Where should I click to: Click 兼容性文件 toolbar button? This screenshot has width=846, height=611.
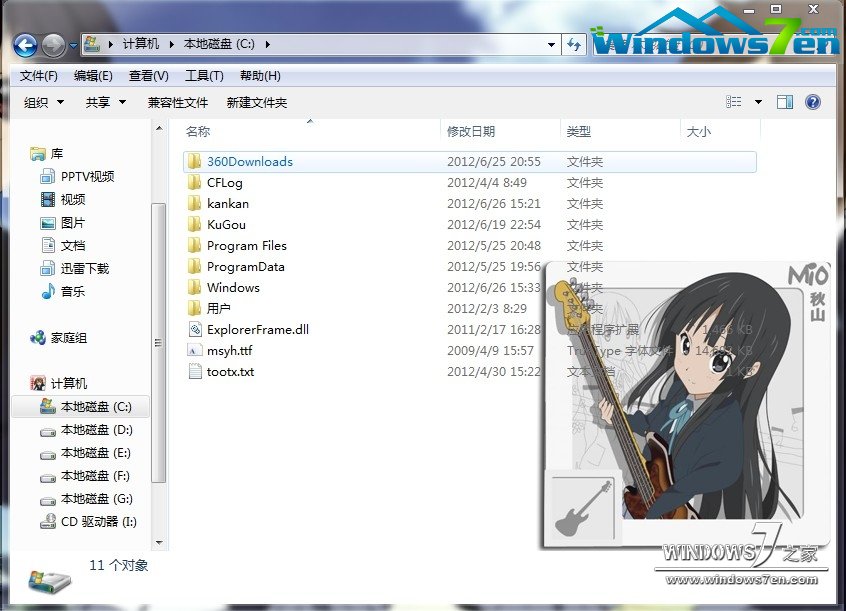click(178, 103)
